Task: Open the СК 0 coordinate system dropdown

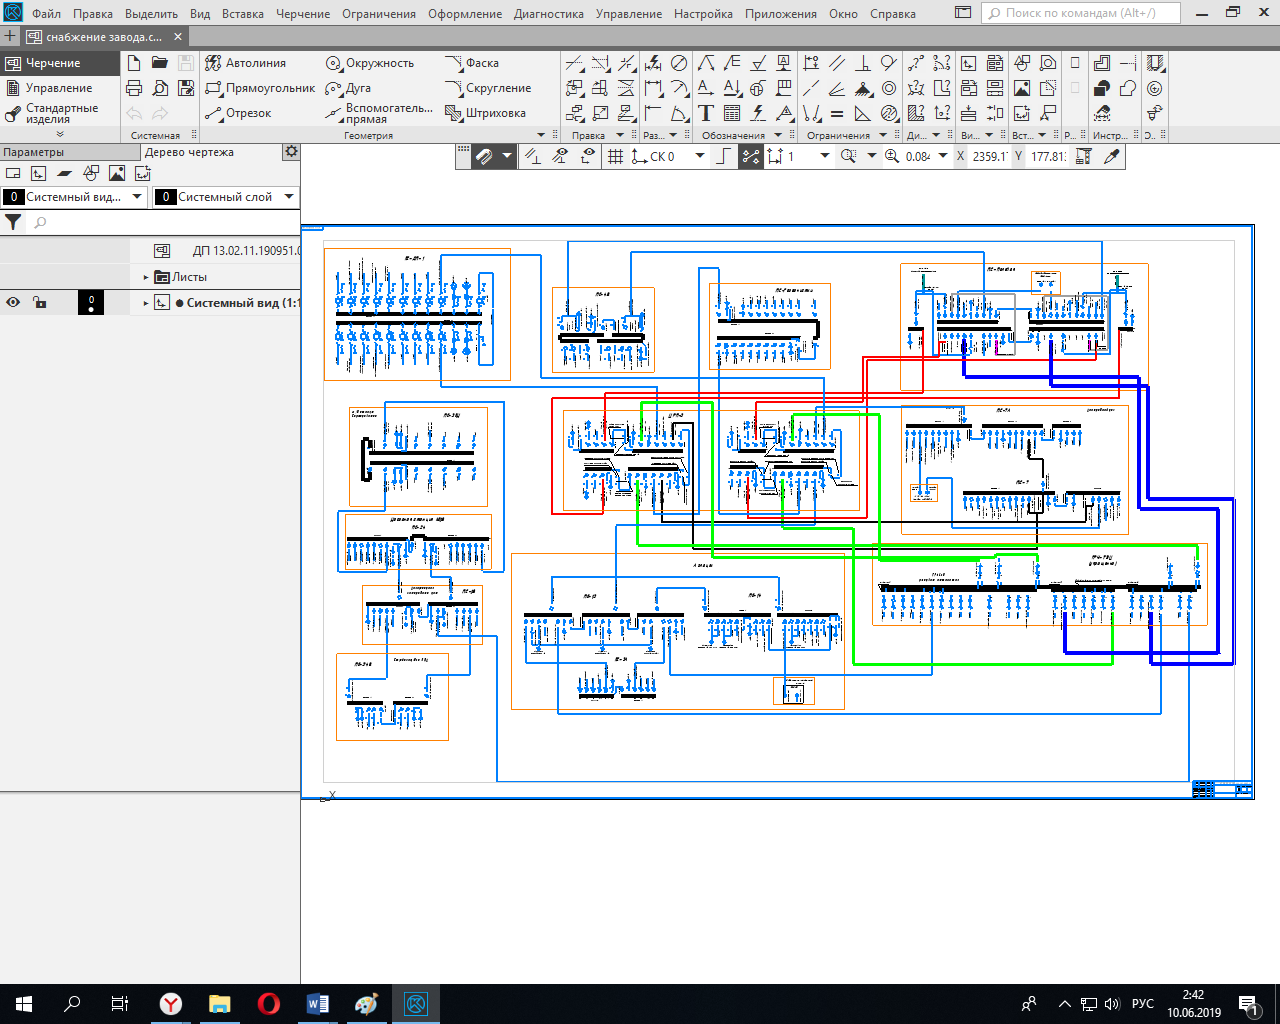Action: click(x=700, y=156)
